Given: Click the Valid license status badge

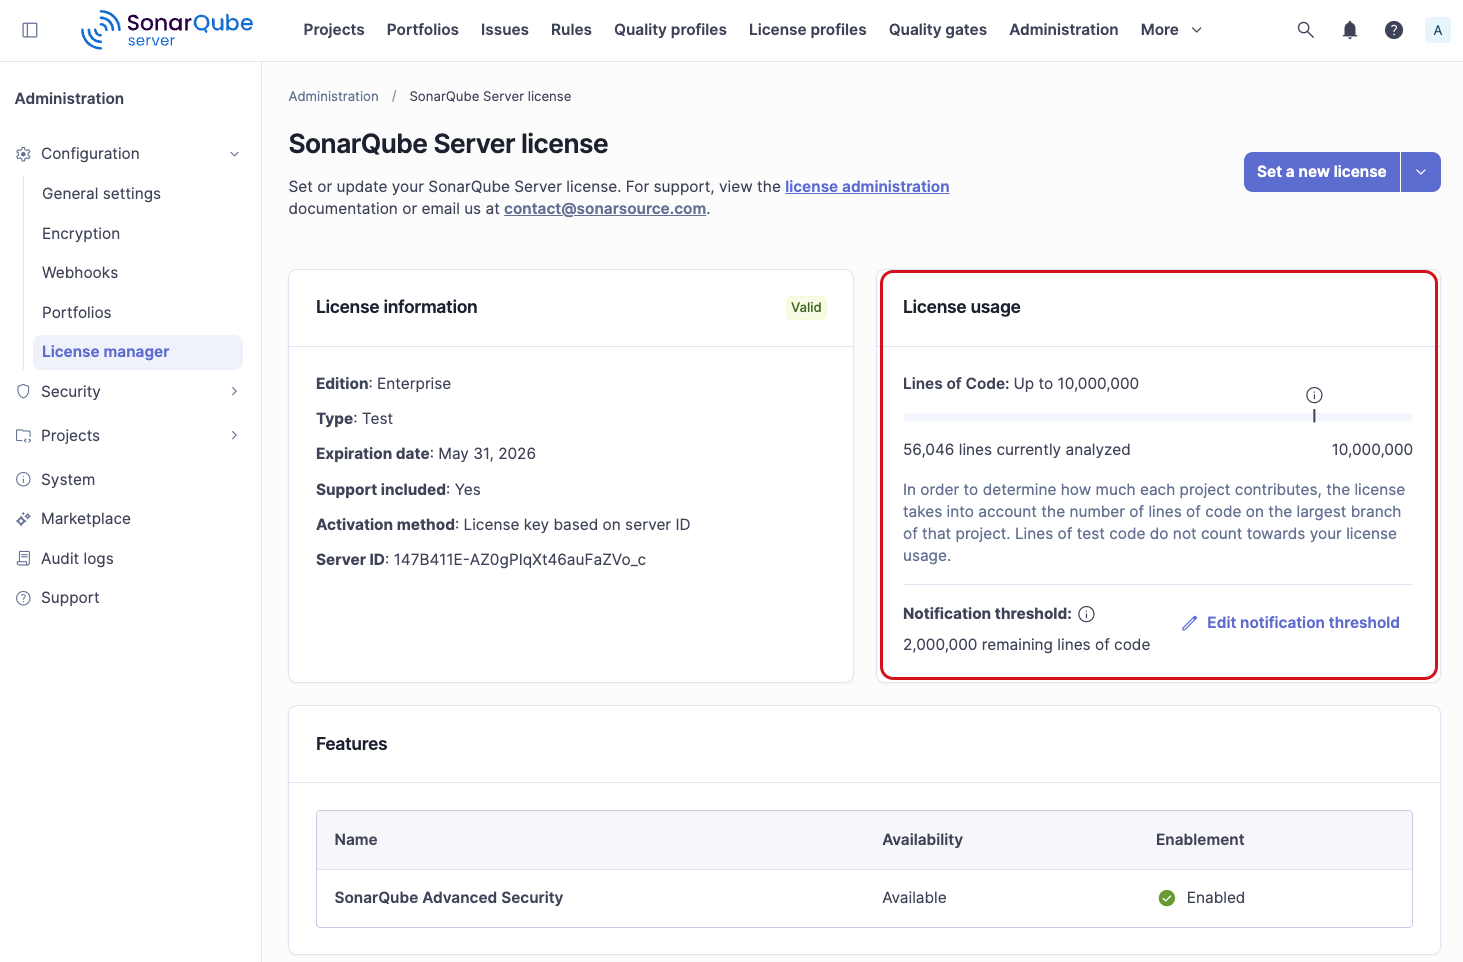Looking at the screenshot, I should pos(806,308).
